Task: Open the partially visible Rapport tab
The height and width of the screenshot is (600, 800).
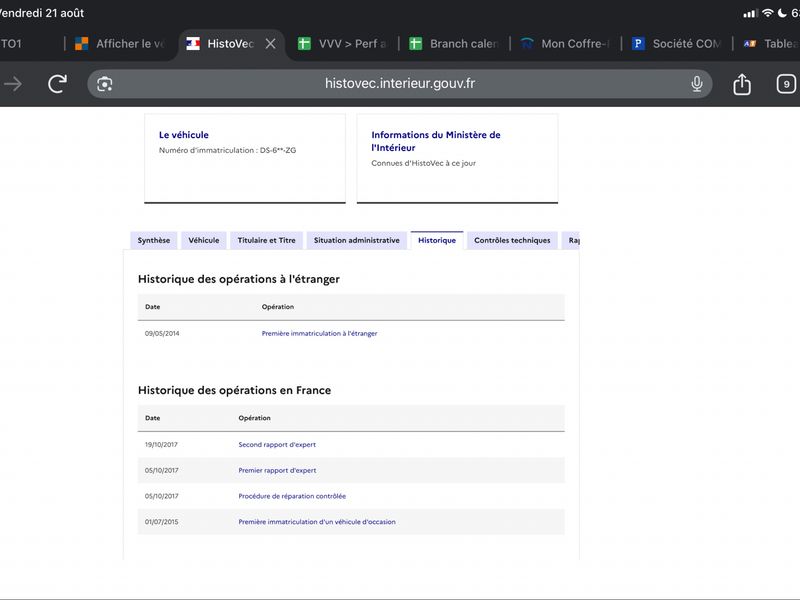Action: point(571,240)
